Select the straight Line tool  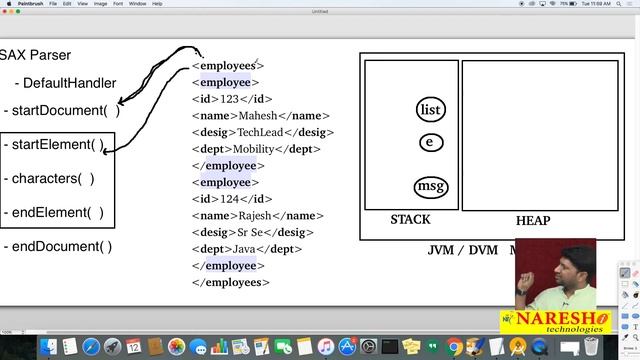(x=625, y=305)
